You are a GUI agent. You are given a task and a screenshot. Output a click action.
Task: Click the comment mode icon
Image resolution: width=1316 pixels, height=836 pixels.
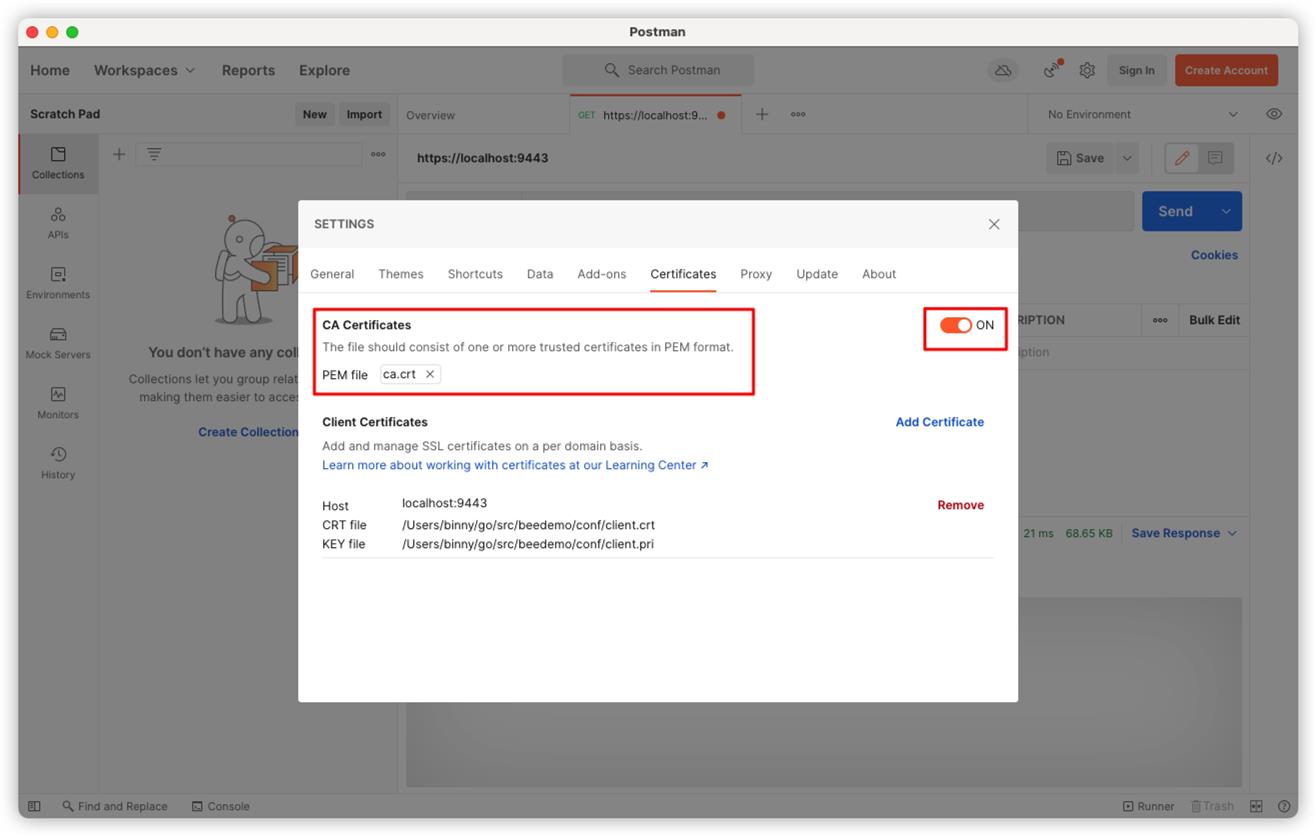point(1215,158)
